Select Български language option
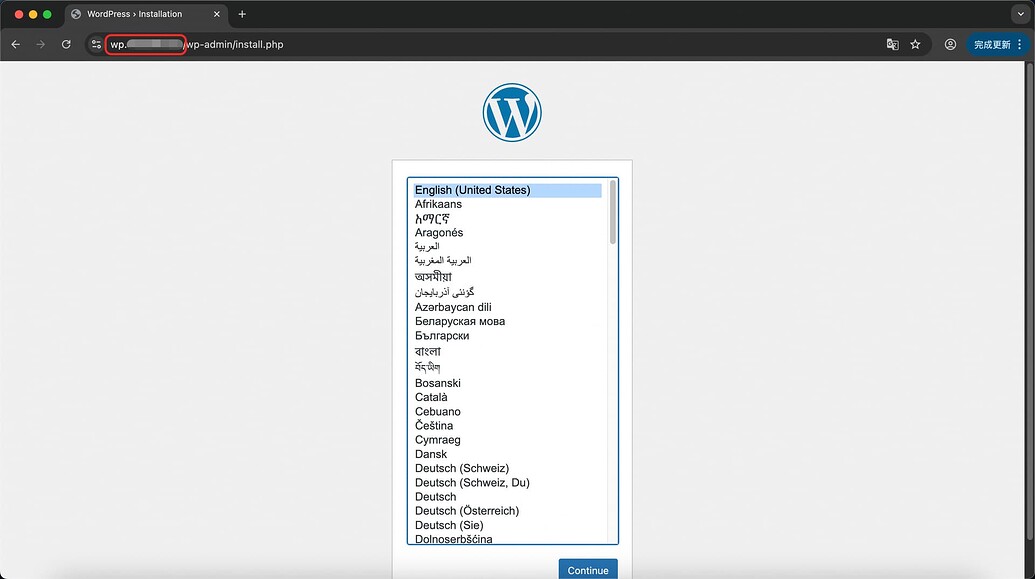 (507, 335)
